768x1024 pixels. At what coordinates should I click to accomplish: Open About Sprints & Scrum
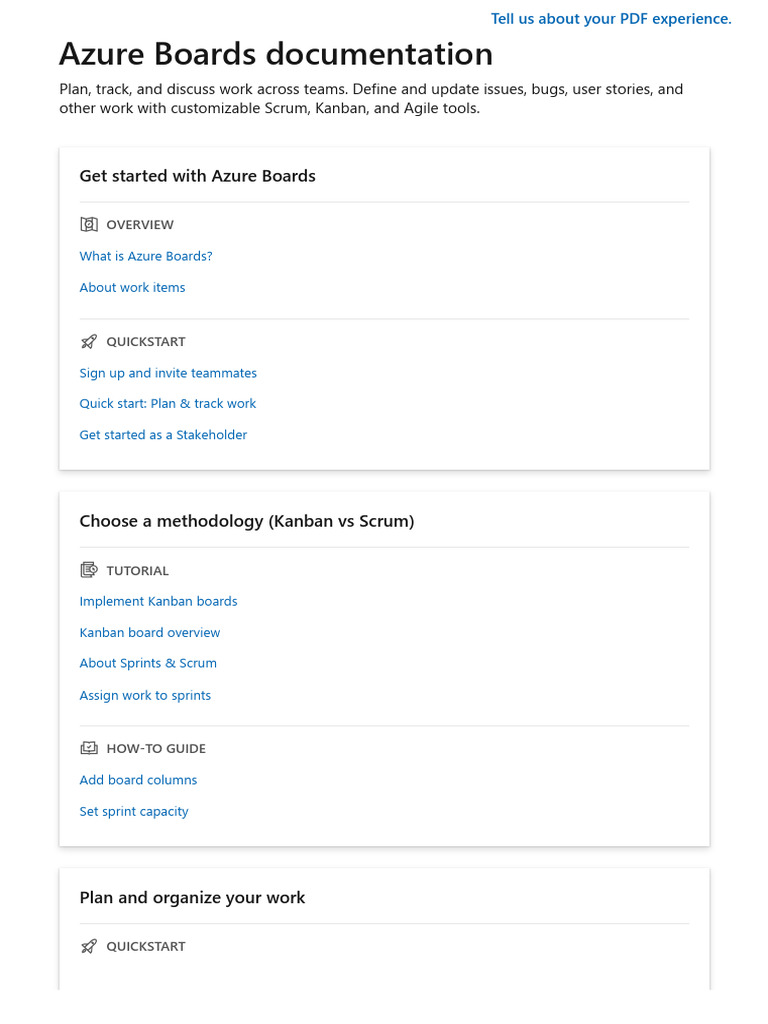pos(148,663)
